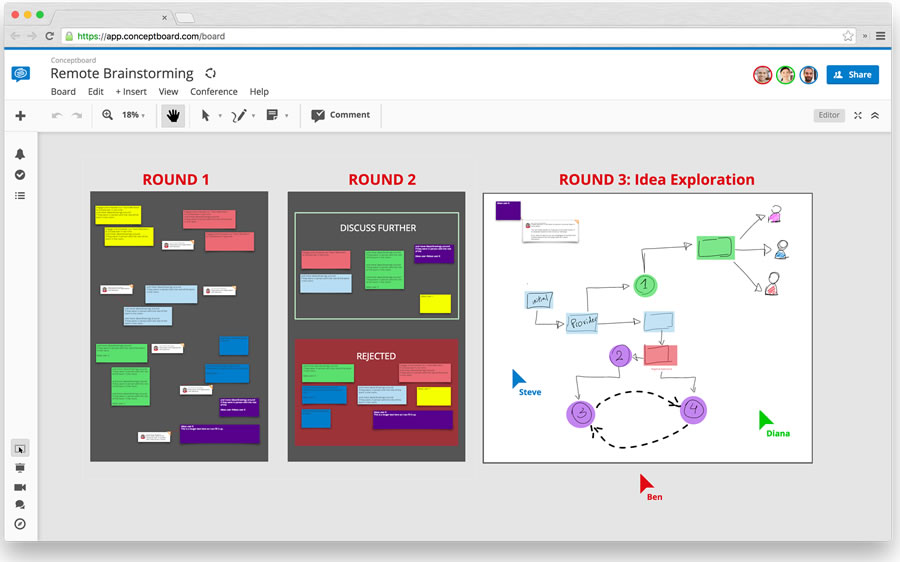Toggle presentation screen icon in sidebar
The image size is (900, 562).
[20, 468]
